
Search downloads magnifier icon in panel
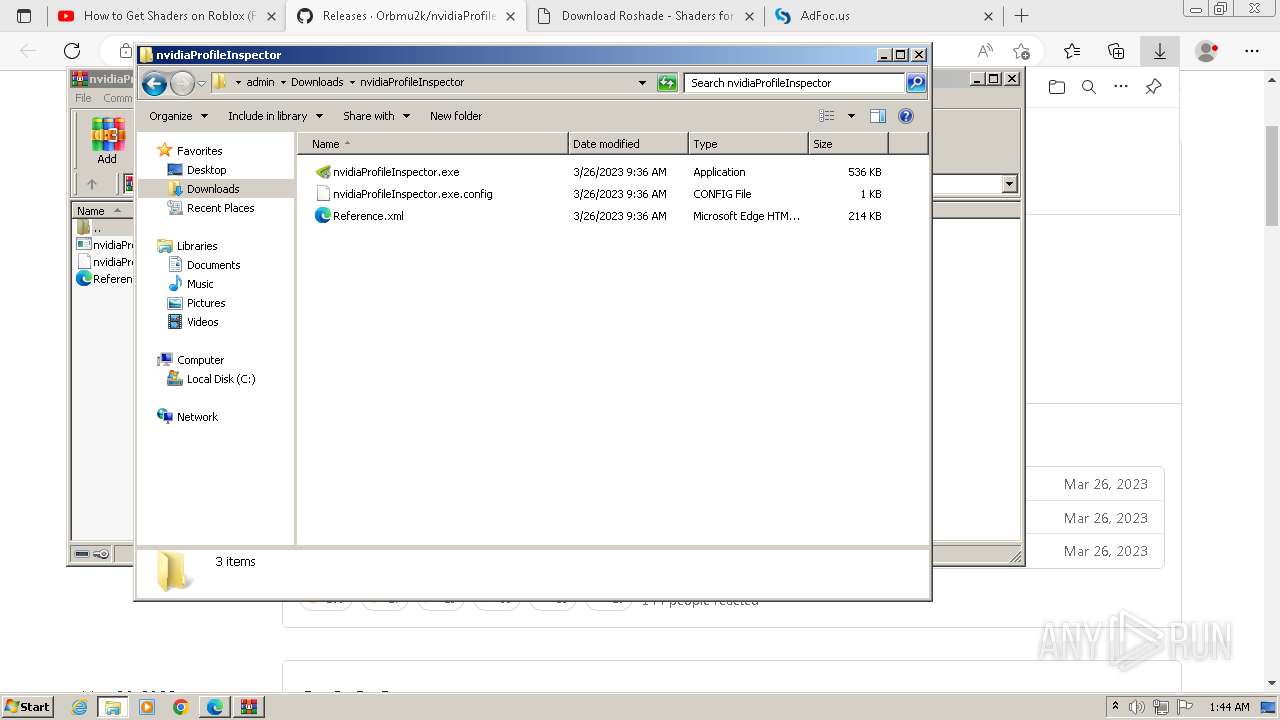[1089, 87]
